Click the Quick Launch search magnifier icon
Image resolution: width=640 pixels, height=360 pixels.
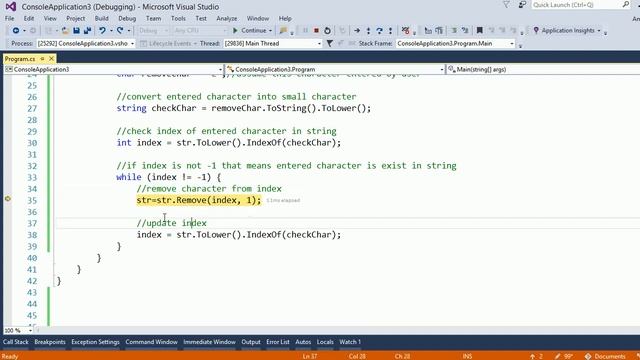(x=626, y=5)
